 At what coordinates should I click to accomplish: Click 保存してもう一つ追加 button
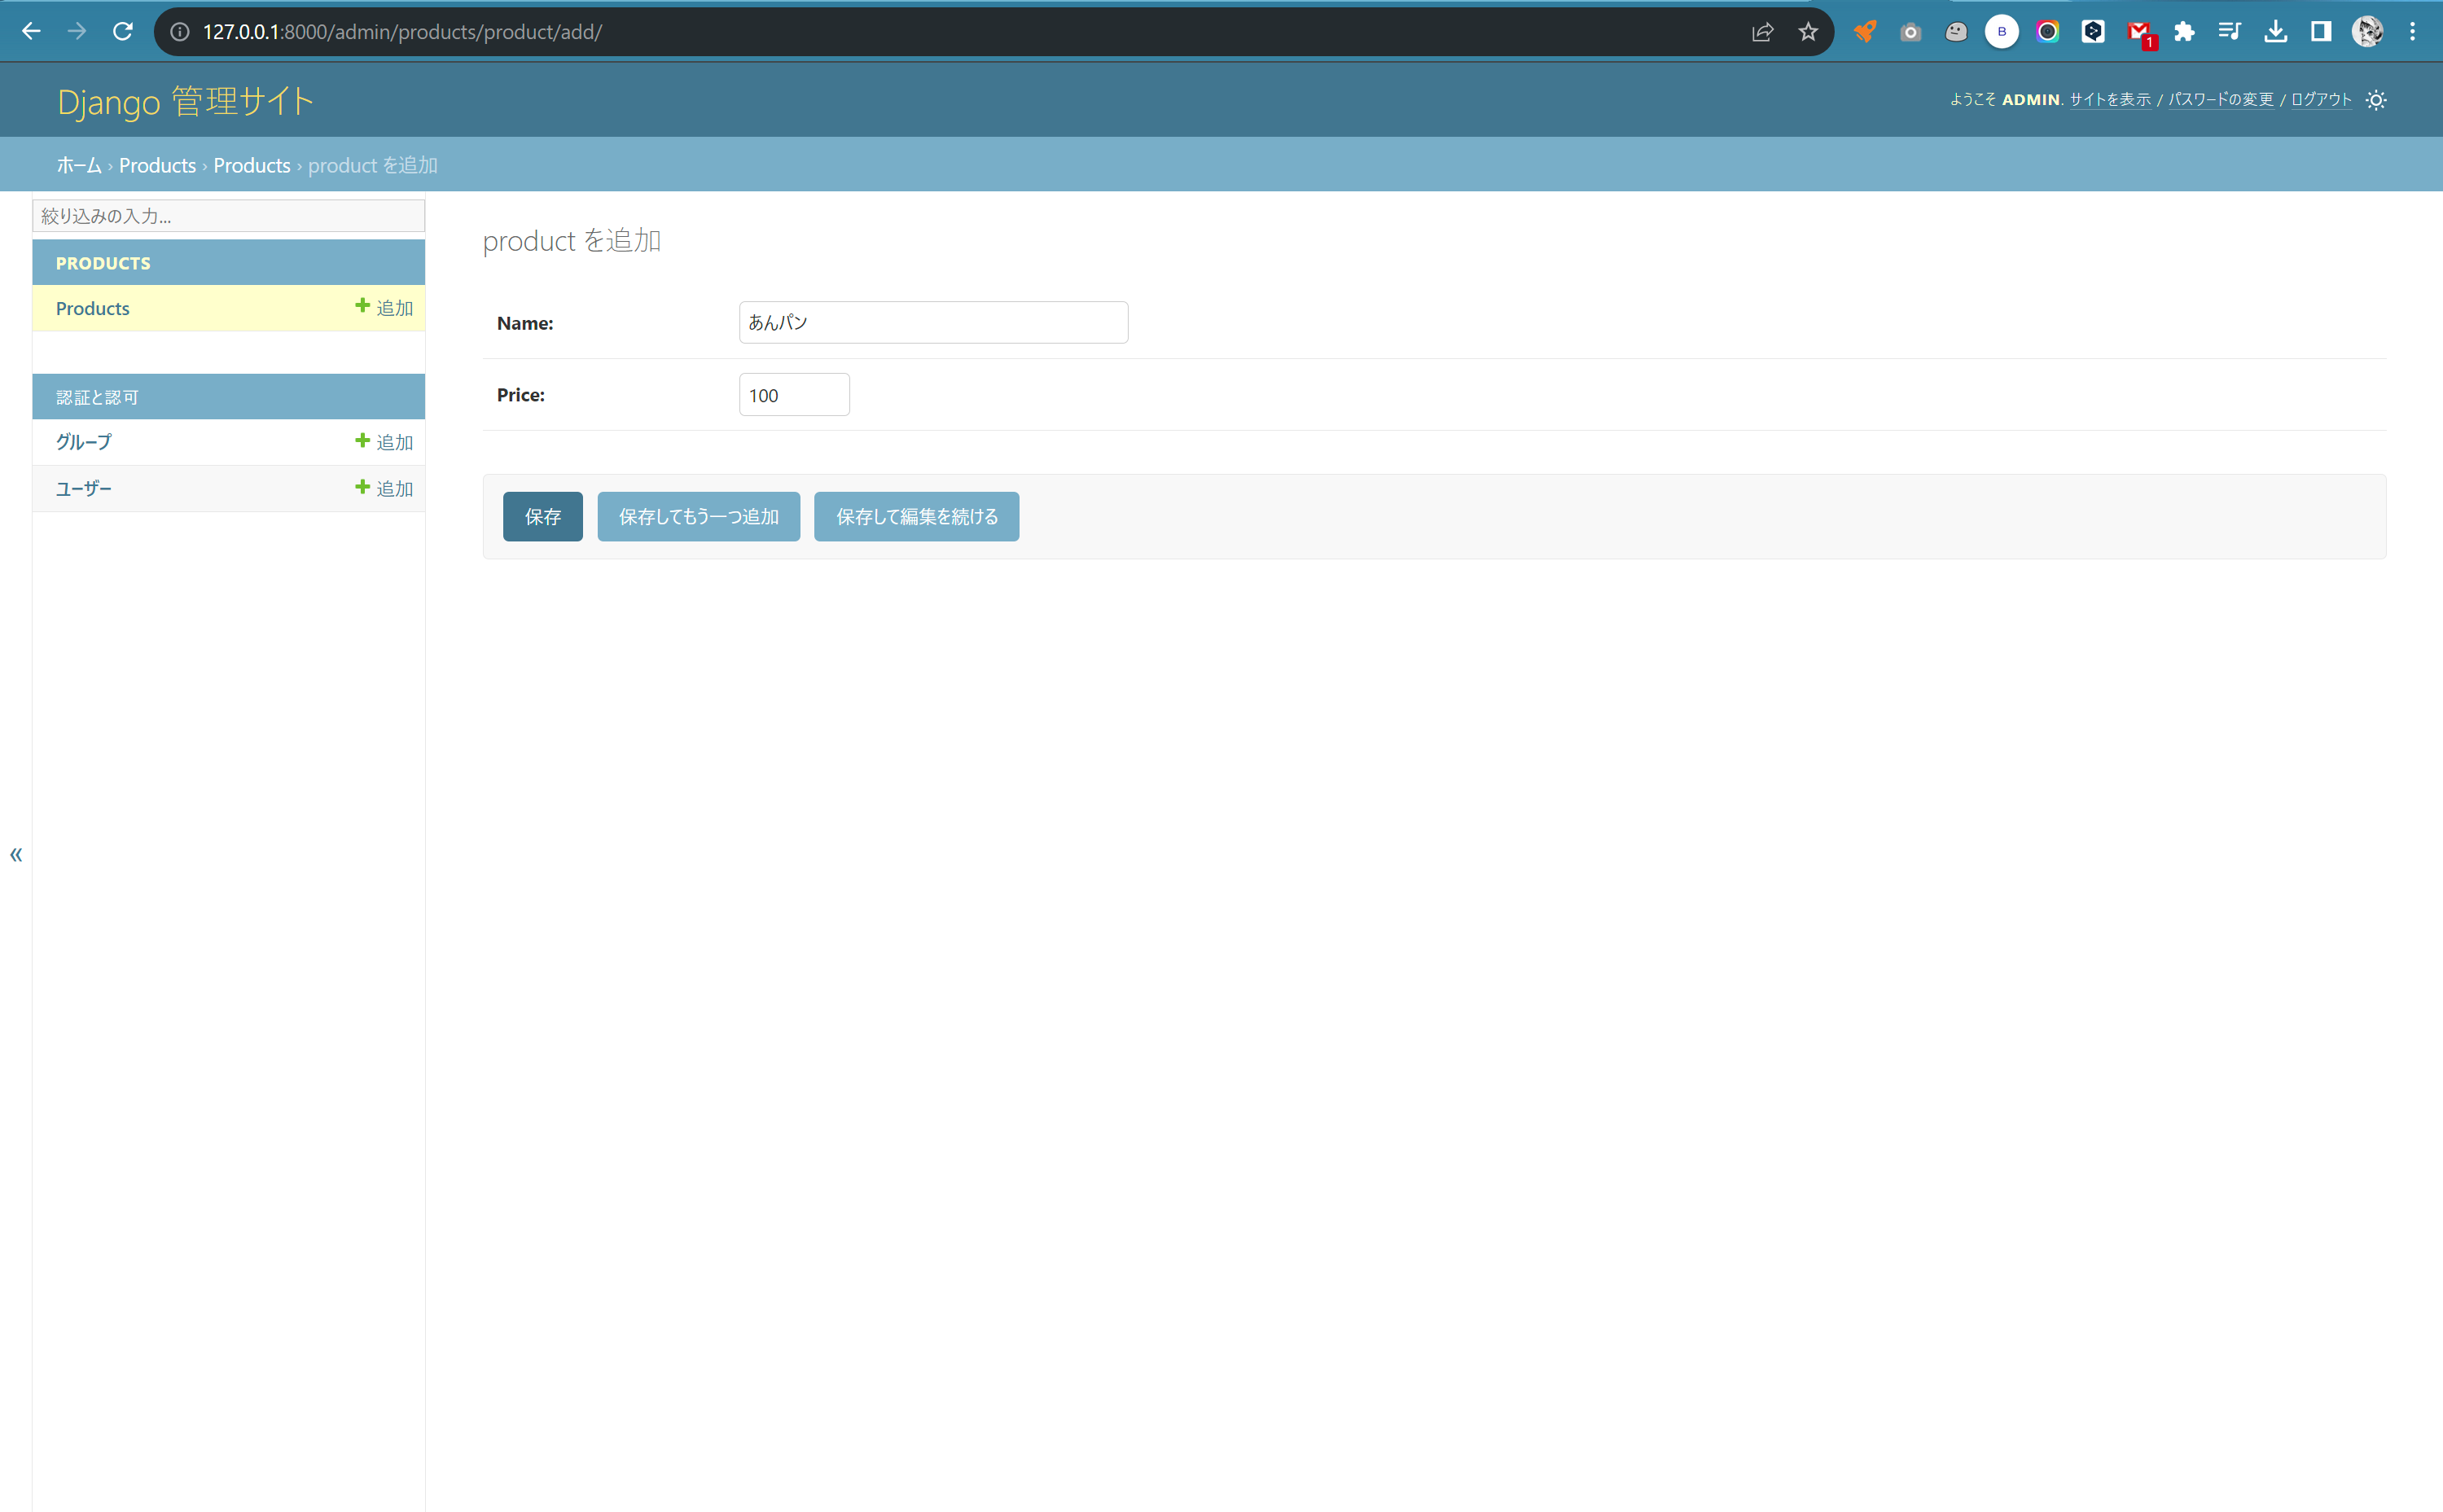[x=698, y=516]
